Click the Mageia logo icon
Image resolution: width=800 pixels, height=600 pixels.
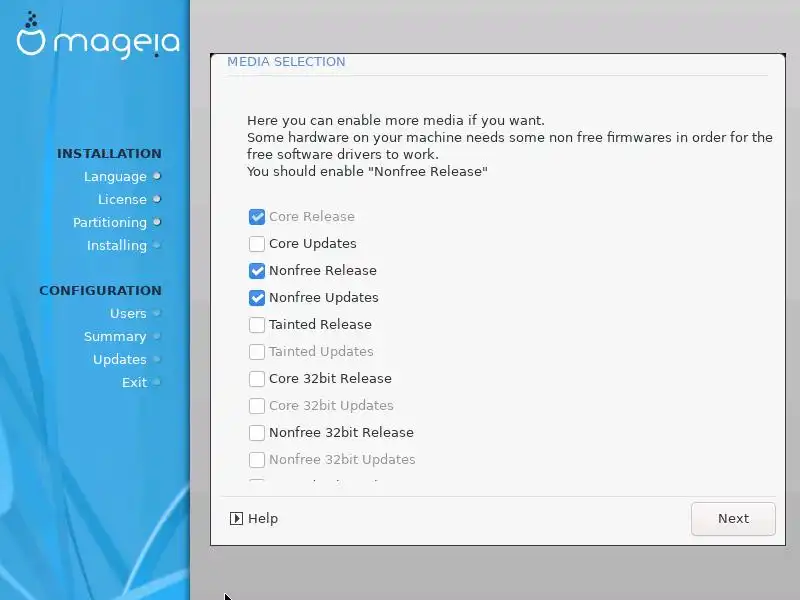(31, 34)
